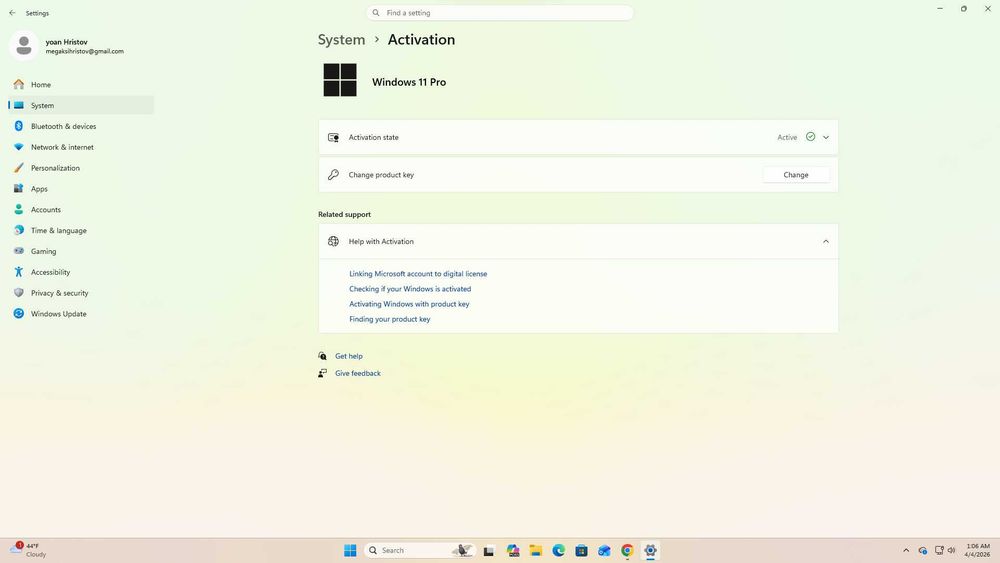Viewport: 1000px width, 563px height.
Task: Go to Time & language settings
Action: pos(81,230)
